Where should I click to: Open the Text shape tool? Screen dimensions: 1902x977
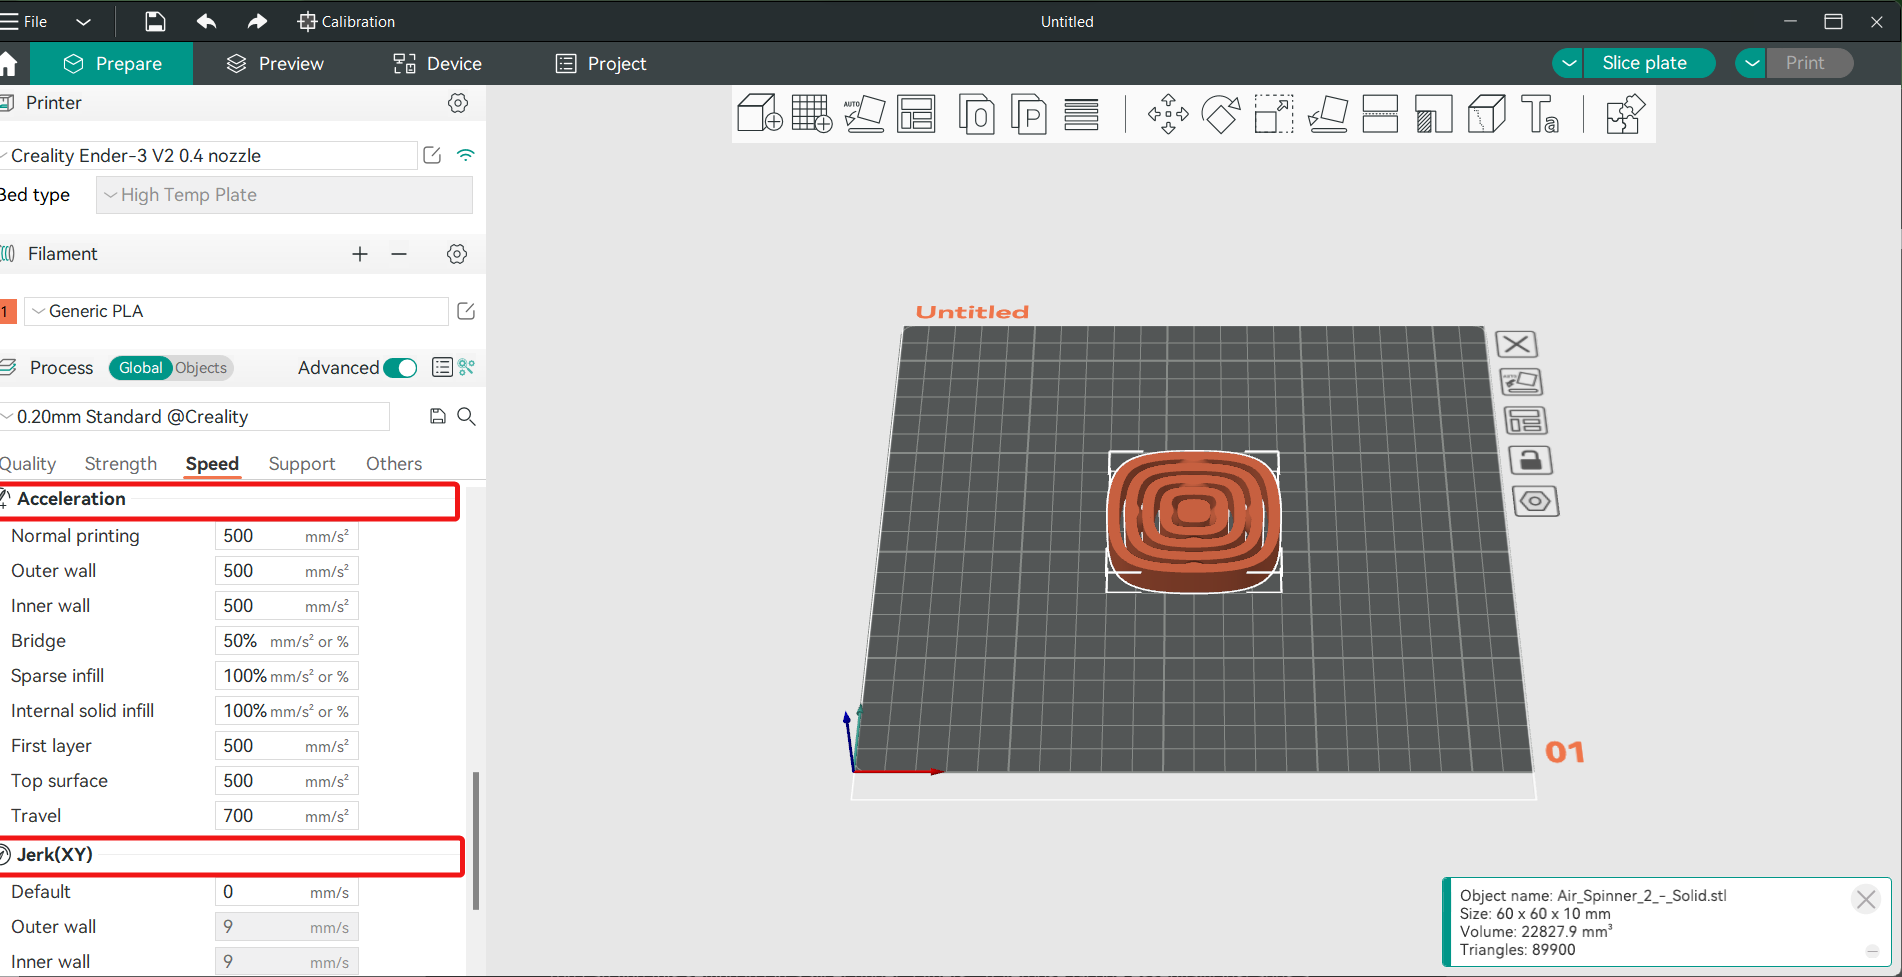click(1539, 114)
